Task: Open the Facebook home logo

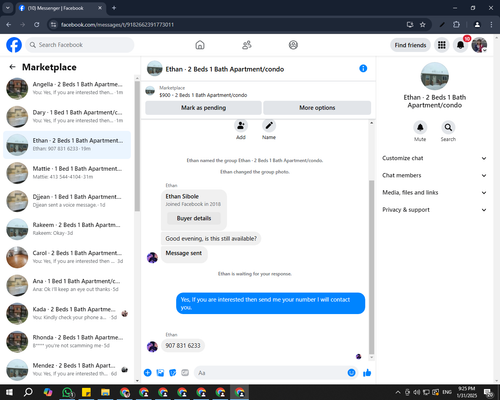Action: point(14,45)
